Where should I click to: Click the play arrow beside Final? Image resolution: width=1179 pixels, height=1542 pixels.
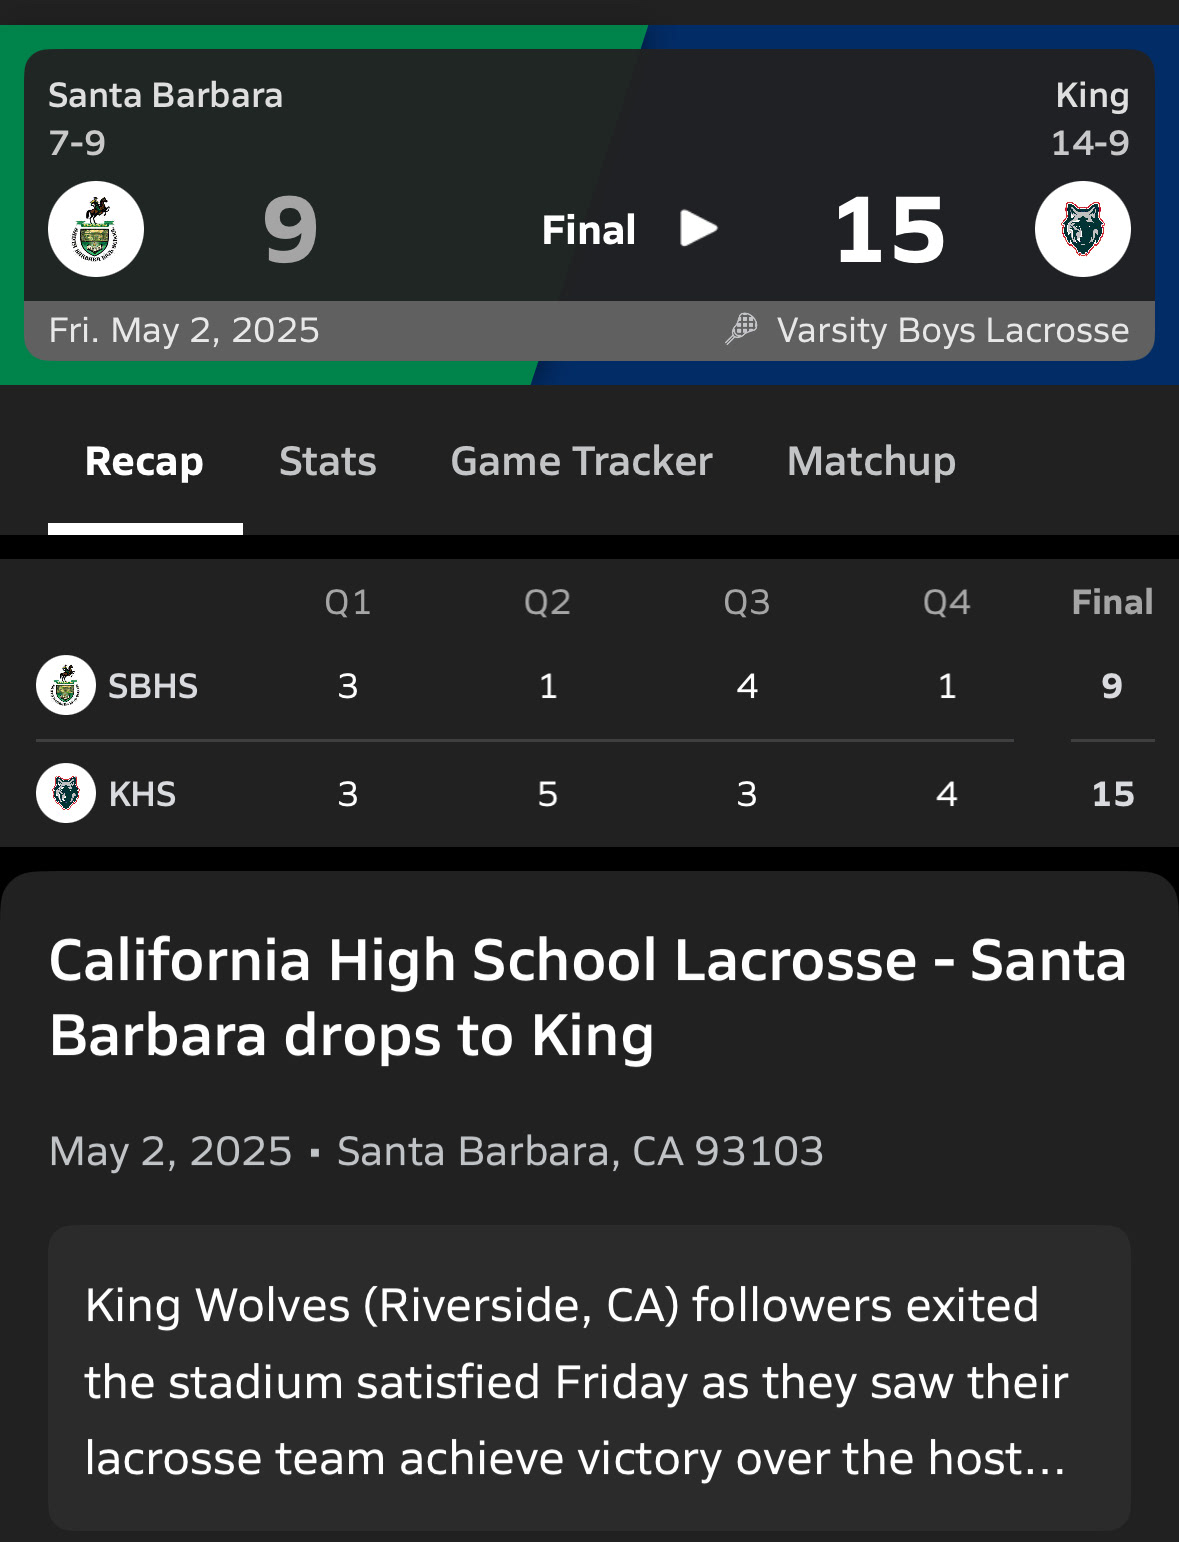pos(698,229)
